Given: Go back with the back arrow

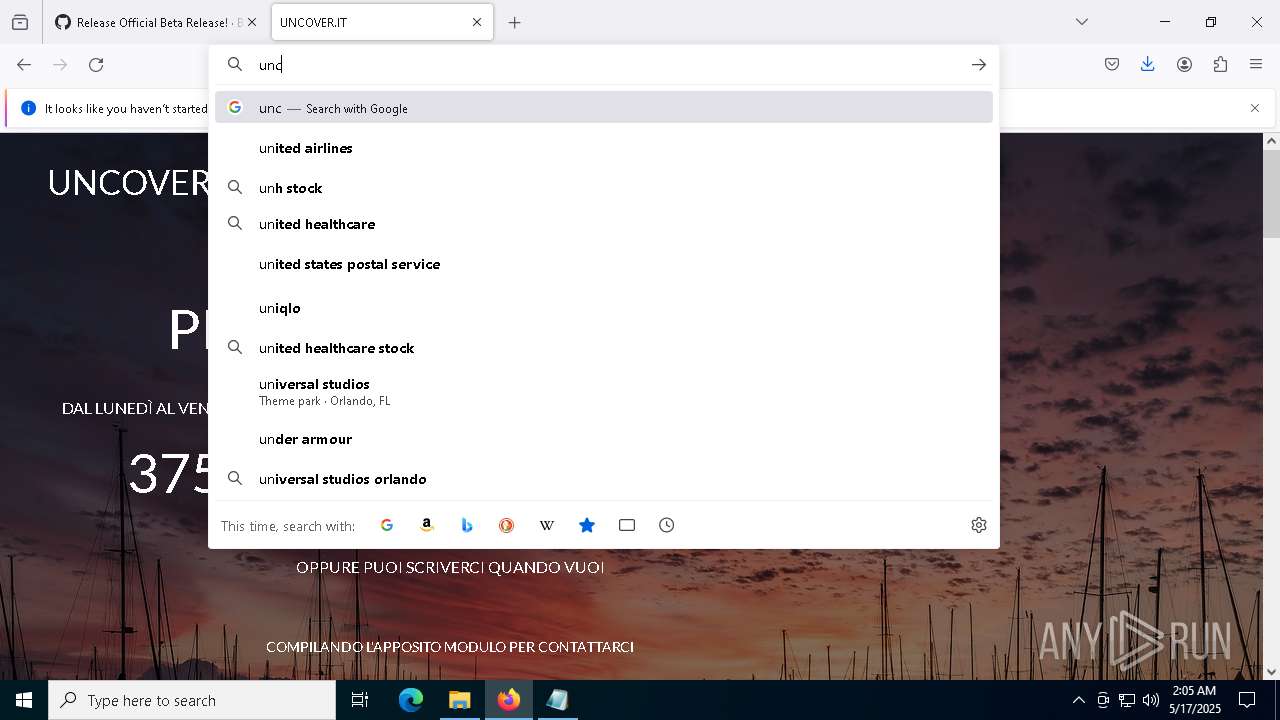Looking at the screenshot, I should pos(24,64).
